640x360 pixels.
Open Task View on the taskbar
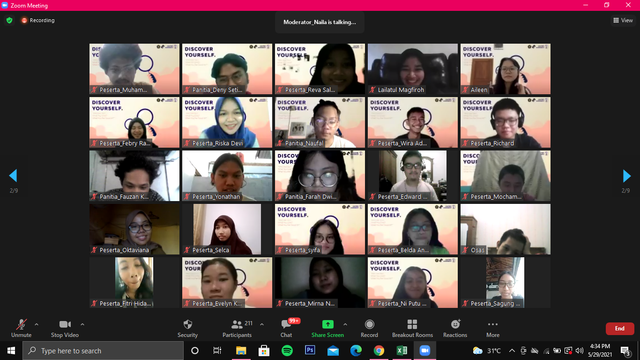(217, 351)
